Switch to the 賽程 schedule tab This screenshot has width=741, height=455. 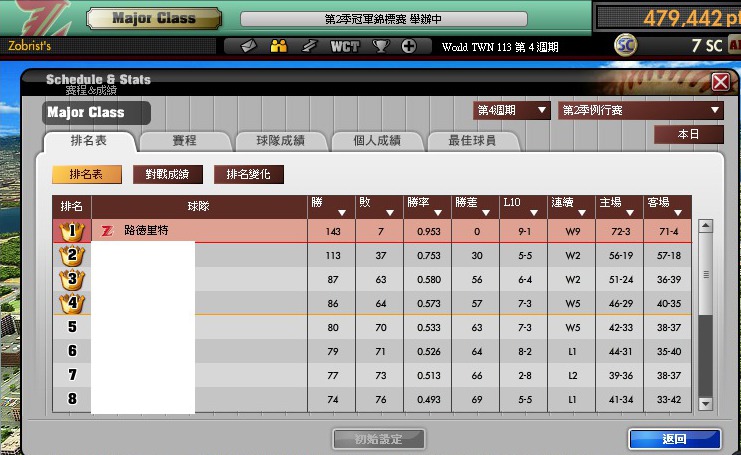[x=184, y=141]
